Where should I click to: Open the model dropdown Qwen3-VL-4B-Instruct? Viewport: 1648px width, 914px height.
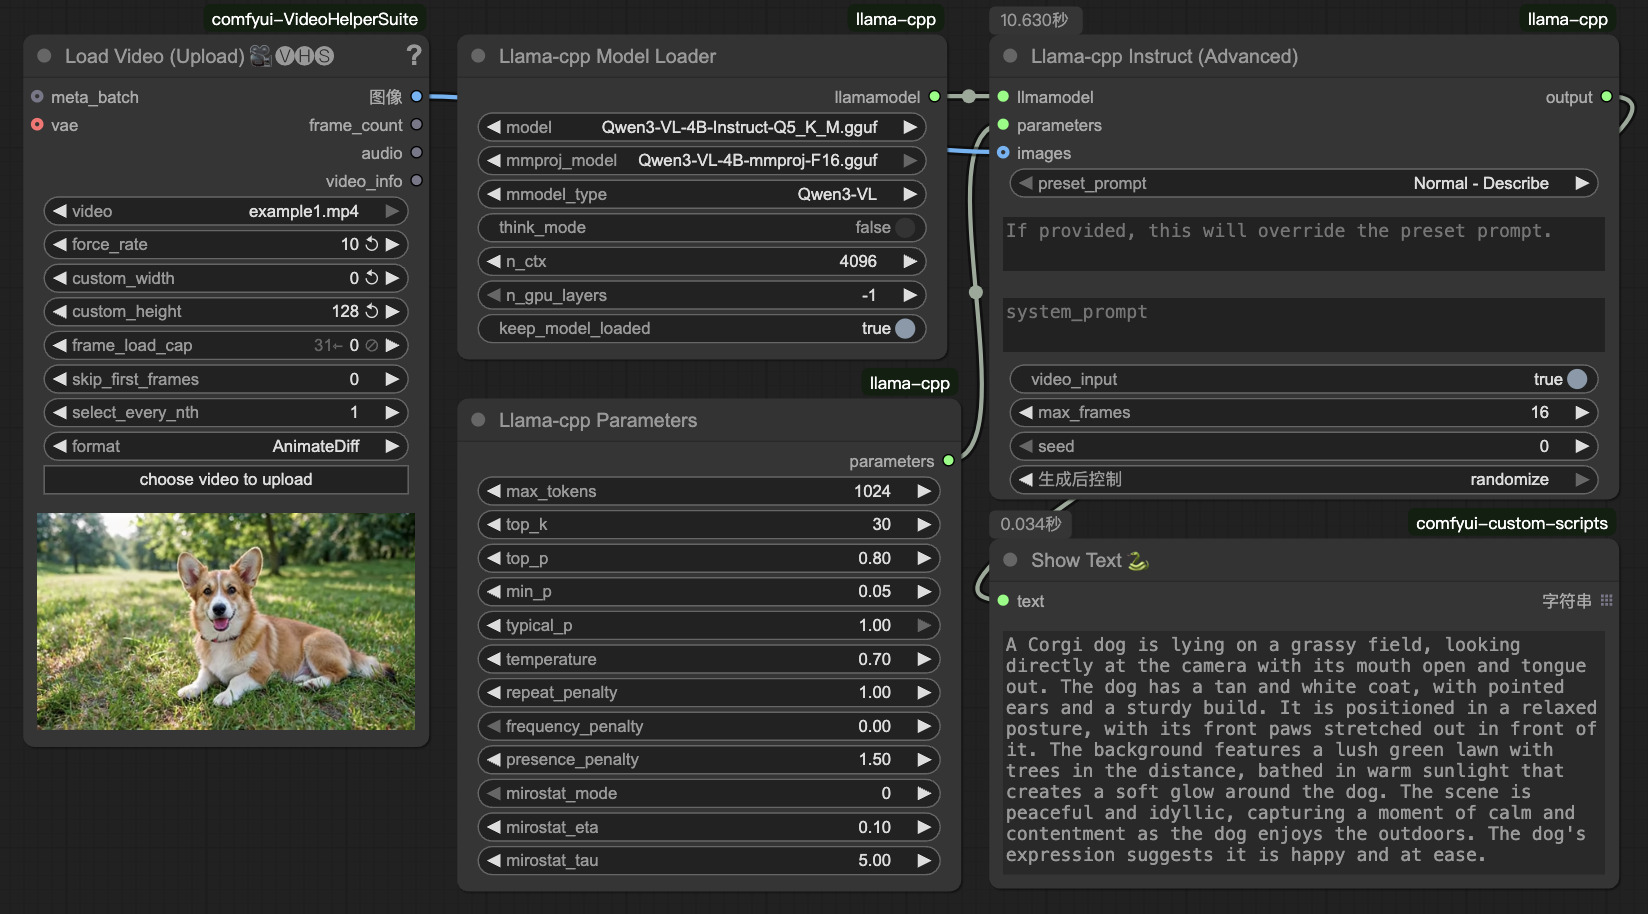point(702,127)
